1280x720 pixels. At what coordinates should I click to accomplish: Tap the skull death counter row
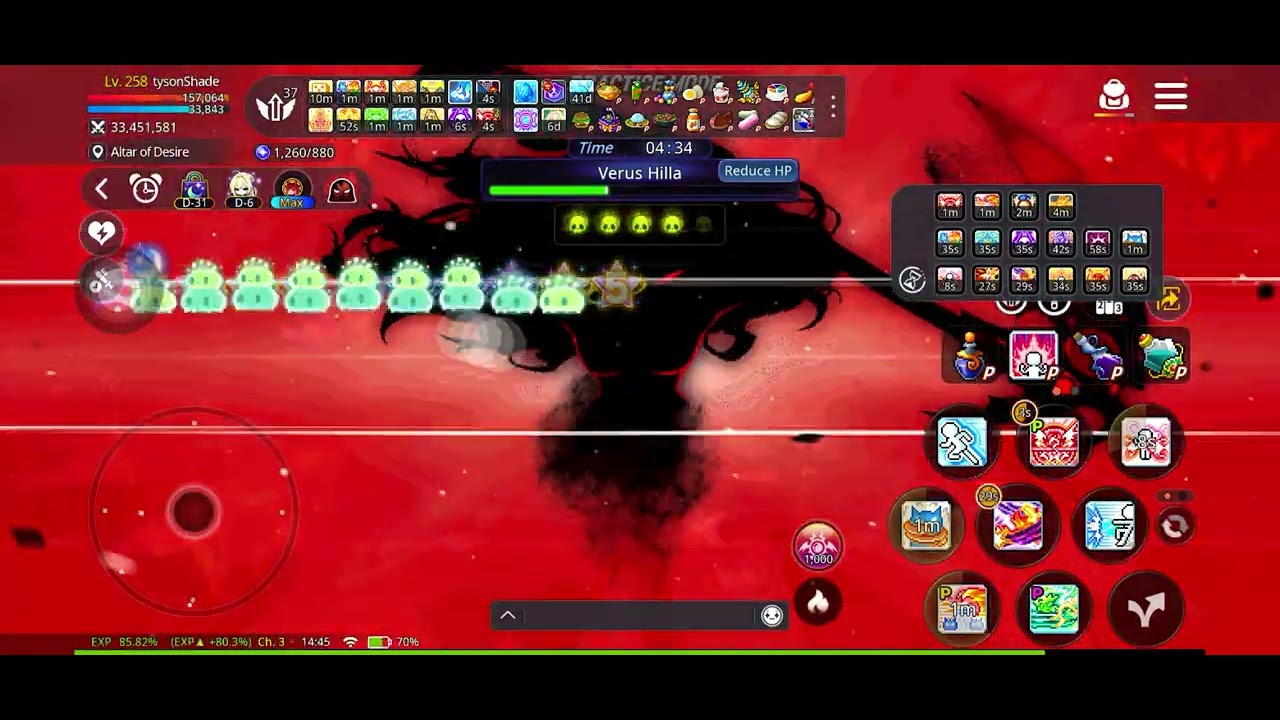point(640,225)
